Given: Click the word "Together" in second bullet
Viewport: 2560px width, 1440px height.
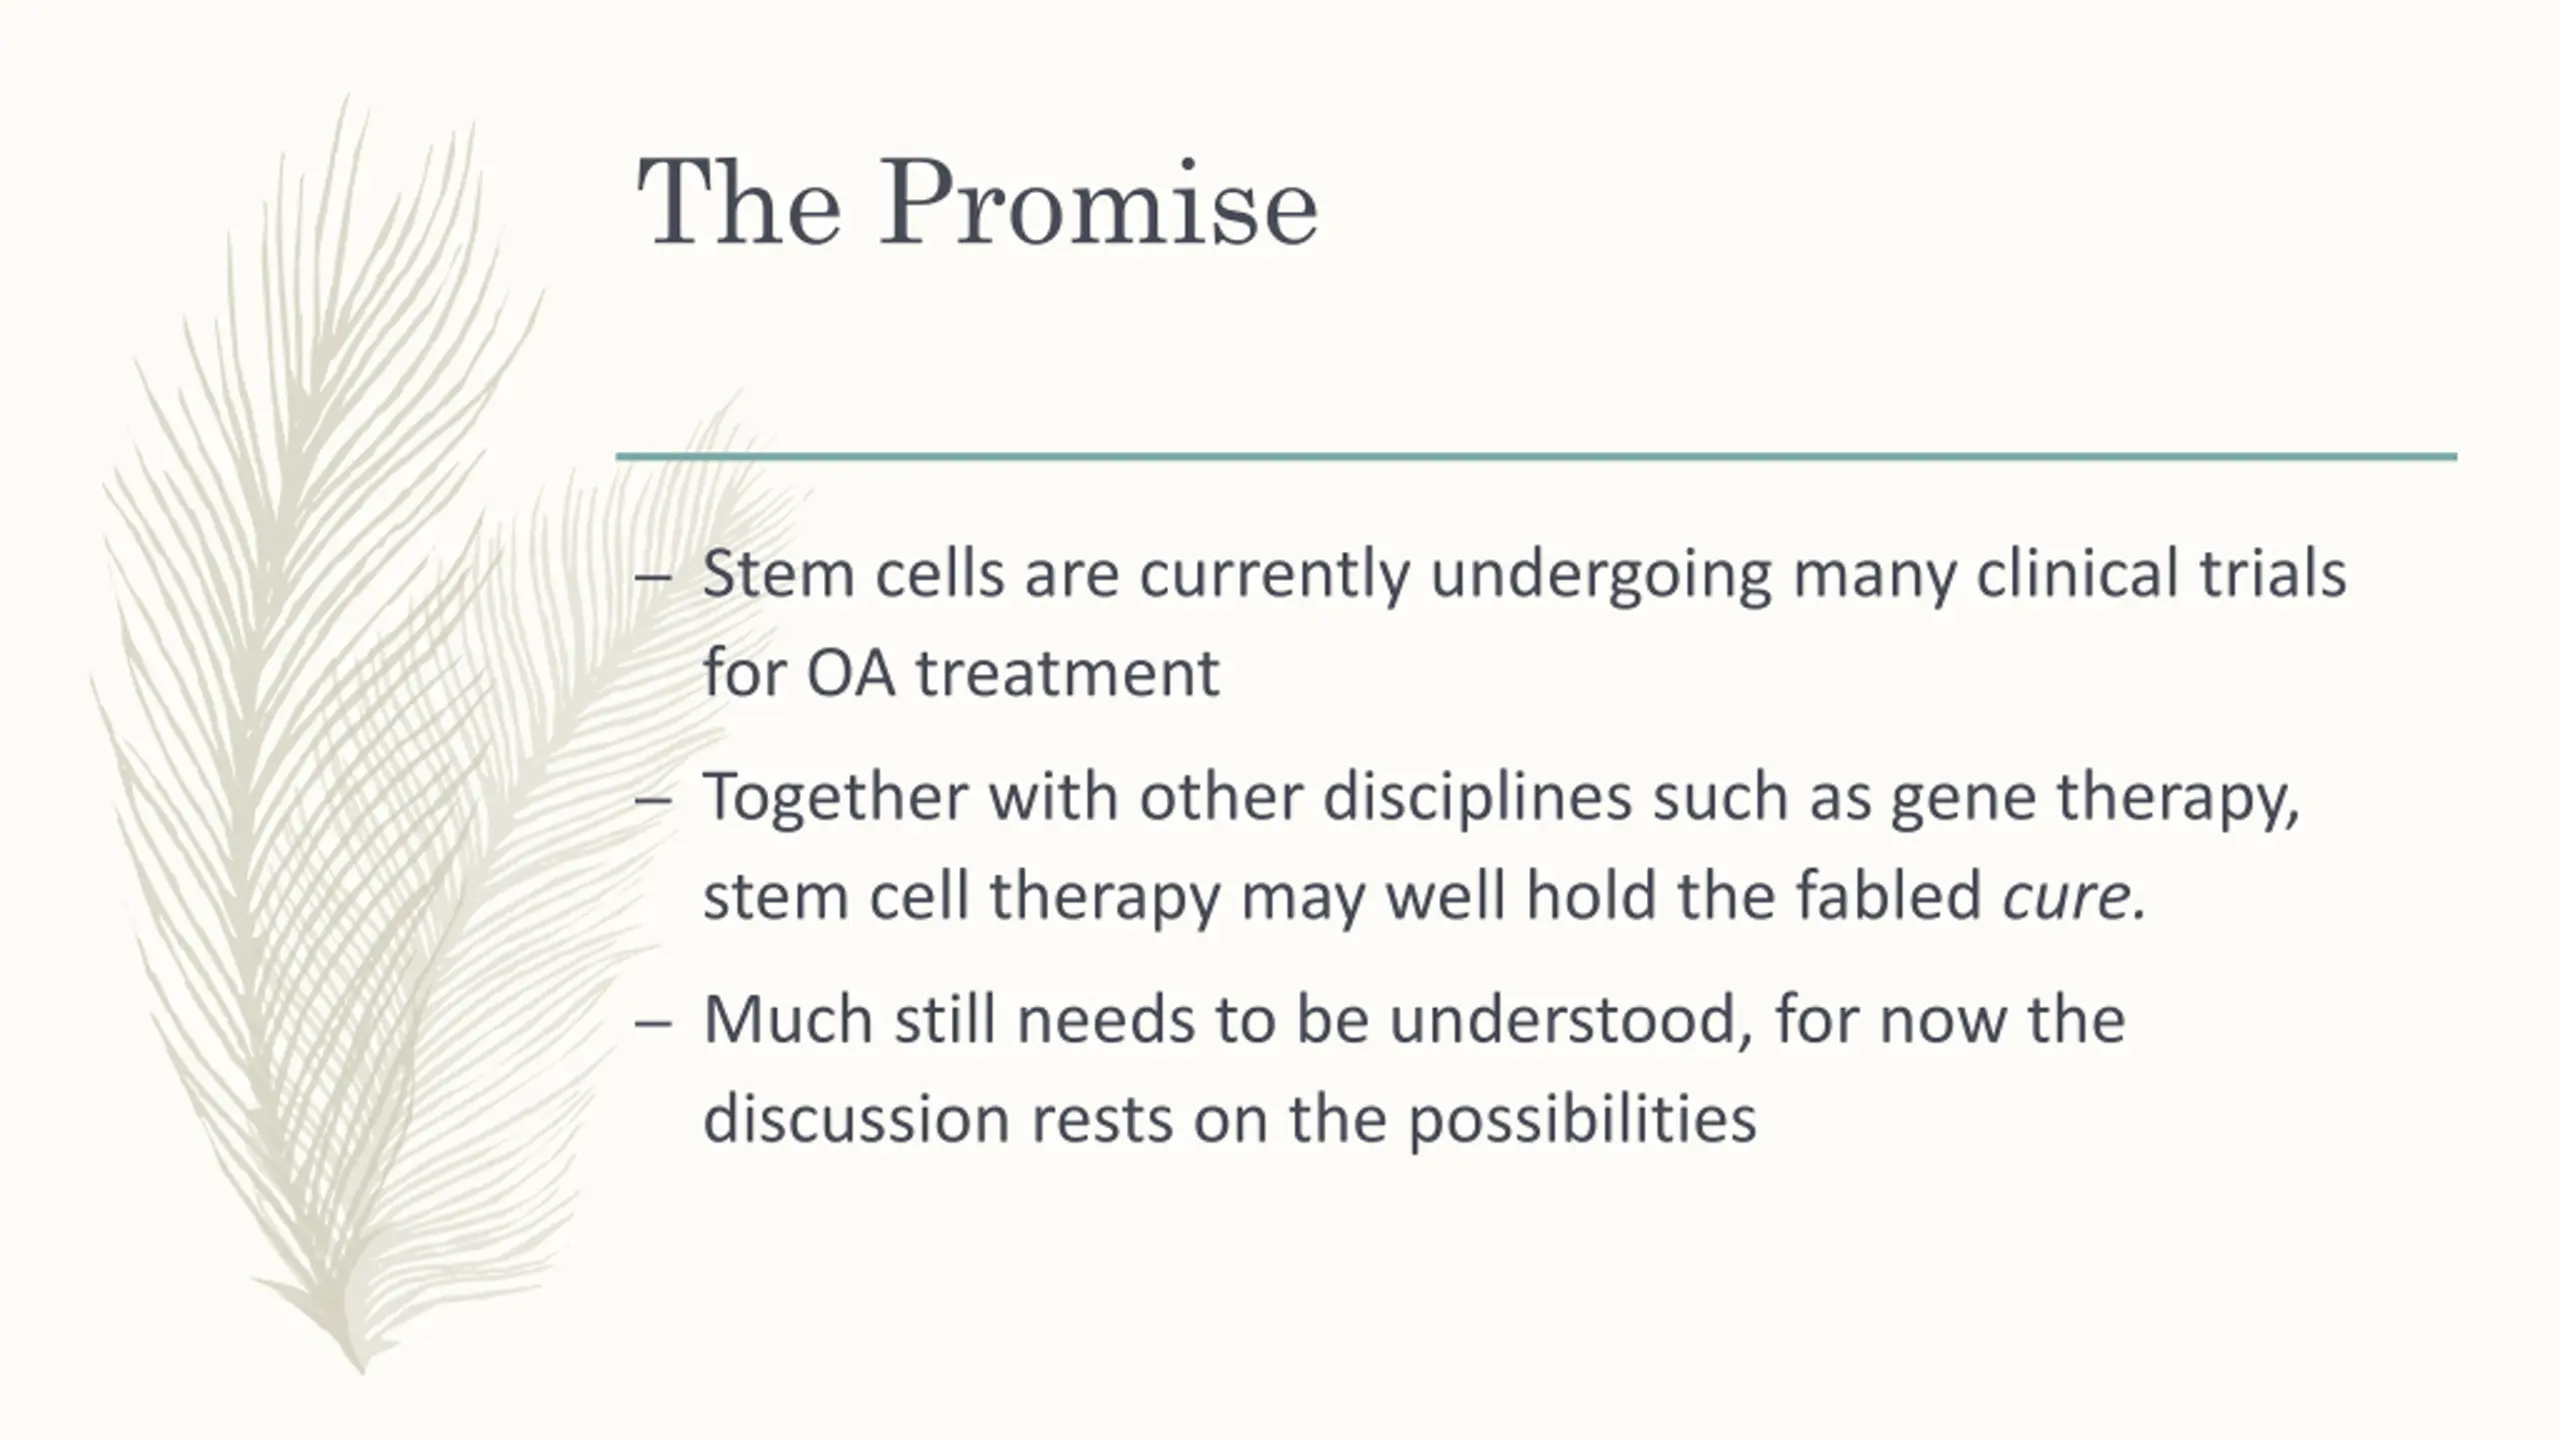Looking at the screenshot, I should 836,798.
